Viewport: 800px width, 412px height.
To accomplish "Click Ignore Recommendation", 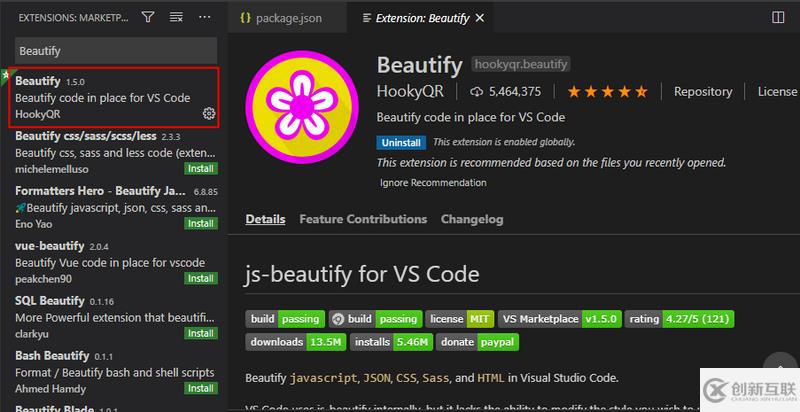I will (x=433, y=183).
